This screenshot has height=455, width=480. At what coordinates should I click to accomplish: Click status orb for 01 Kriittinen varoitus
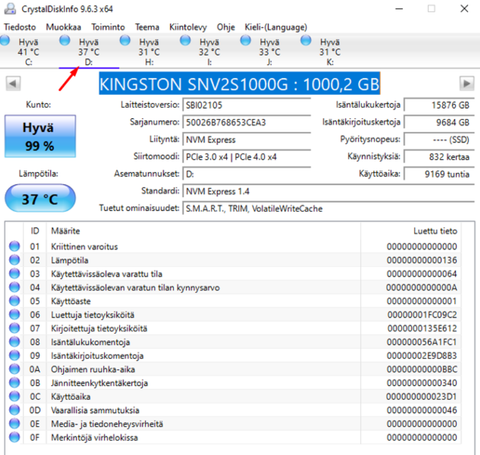point(14,246)
